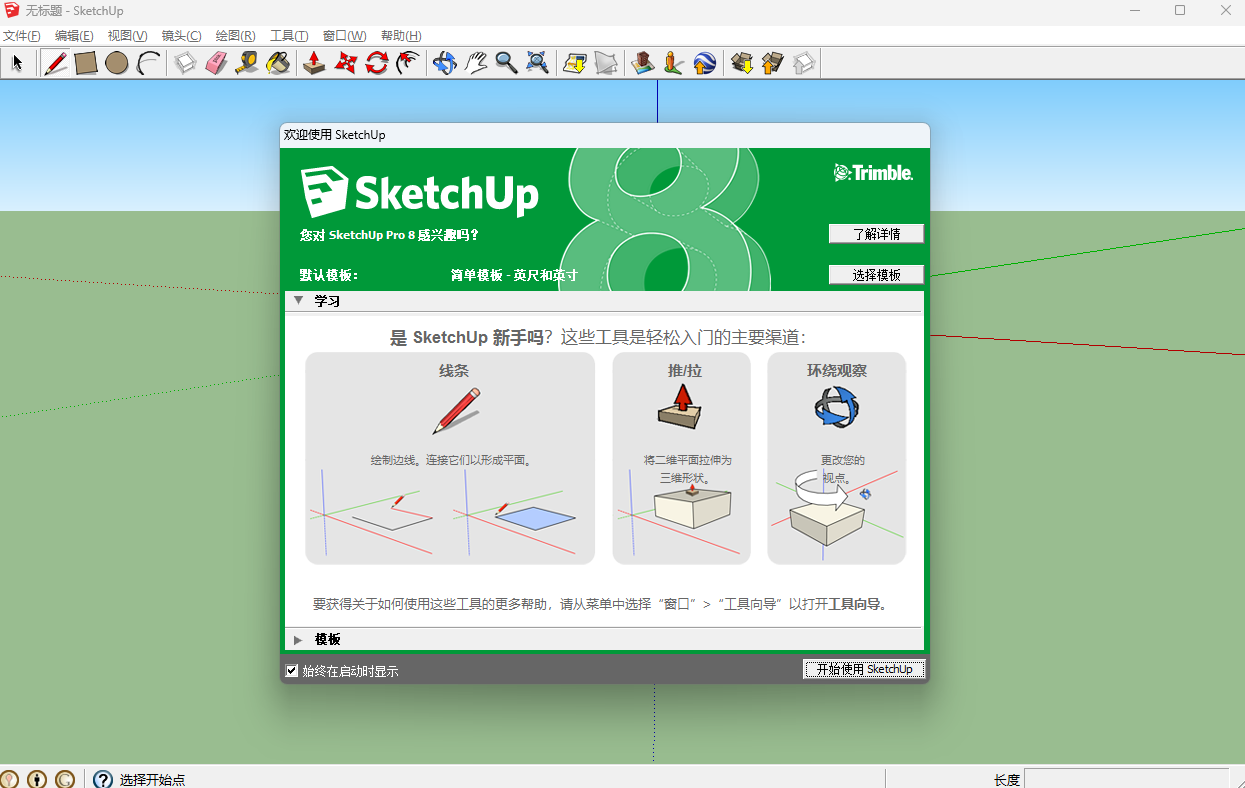The image size is (1245, 788).
Task: Click the Share Component icon
Action: pos(803,63)
